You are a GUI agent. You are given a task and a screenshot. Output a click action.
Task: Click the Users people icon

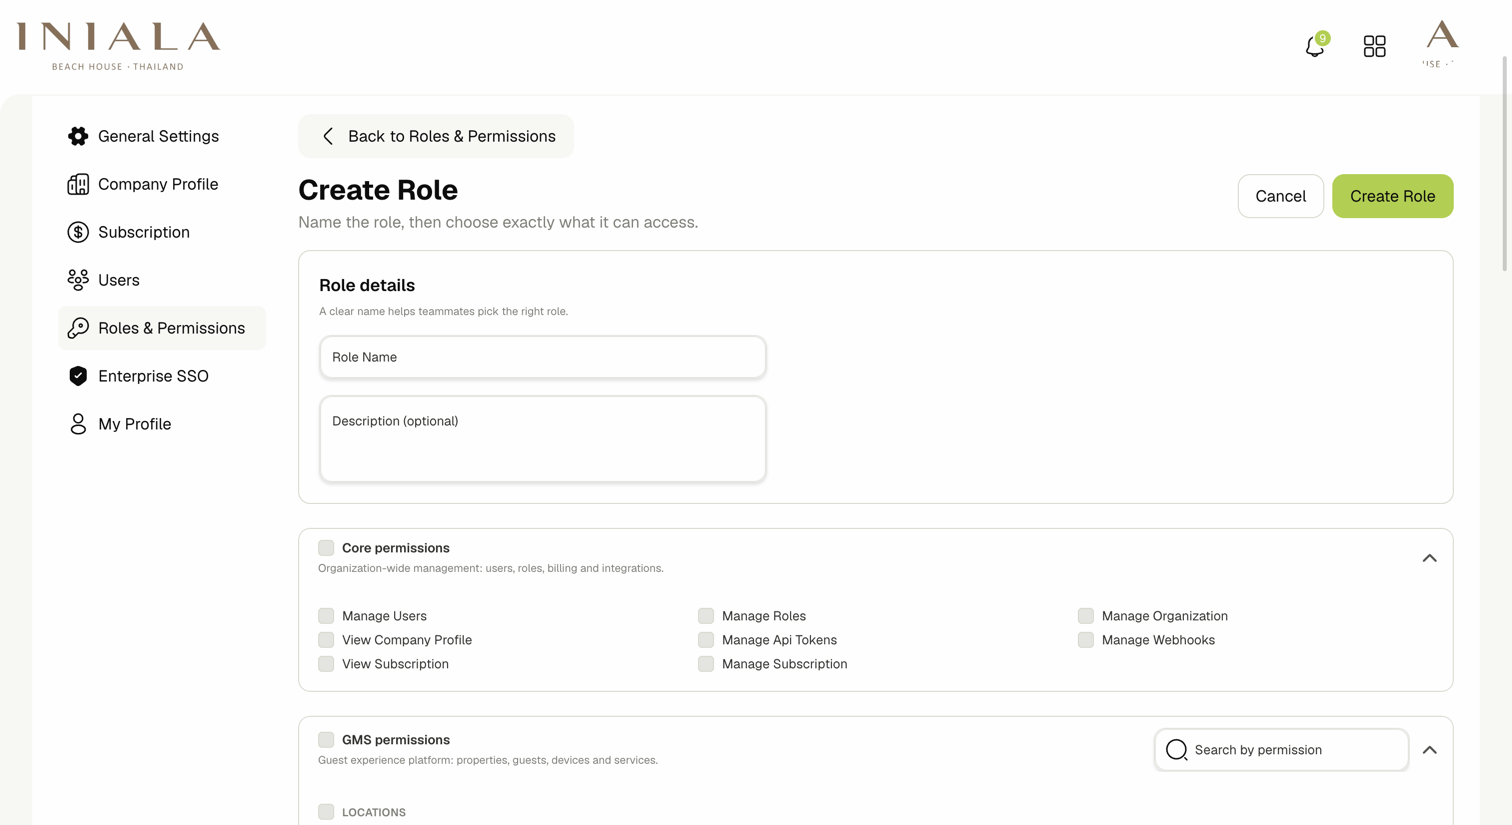(x=78, y=280)
